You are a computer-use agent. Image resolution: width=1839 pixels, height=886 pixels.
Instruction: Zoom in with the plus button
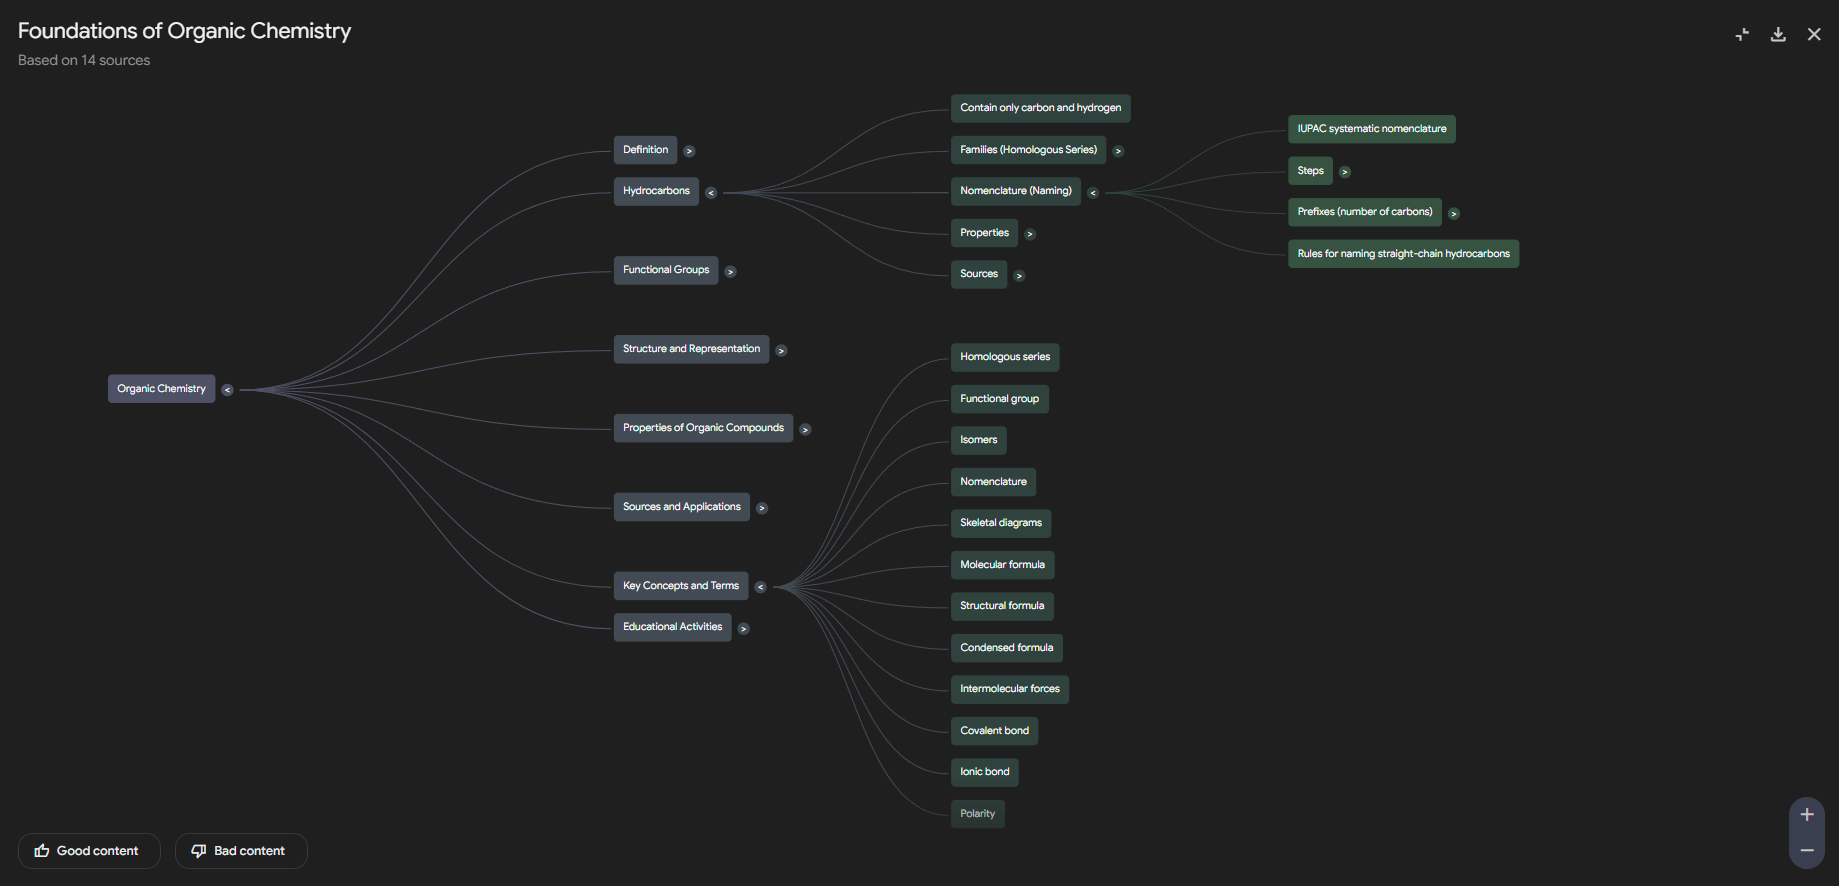[x=1807, y=815]
